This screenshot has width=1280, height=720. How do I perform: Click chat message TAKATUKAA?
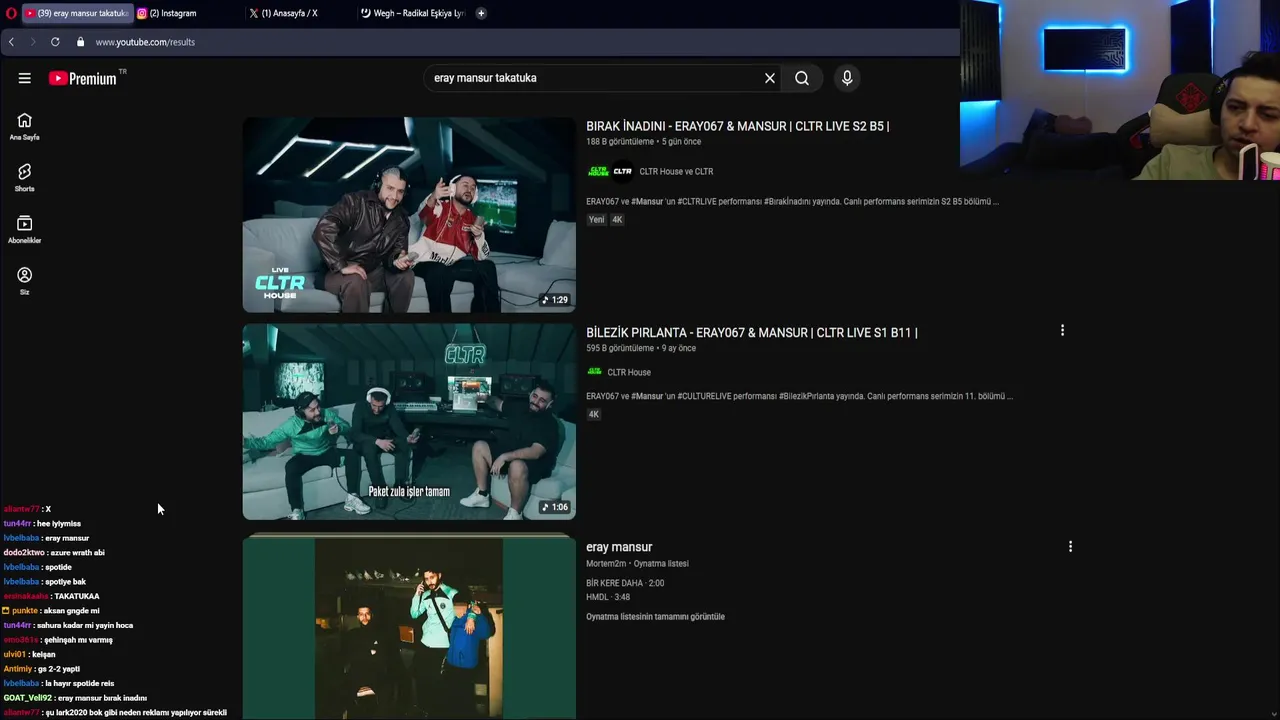click(77, 596)
